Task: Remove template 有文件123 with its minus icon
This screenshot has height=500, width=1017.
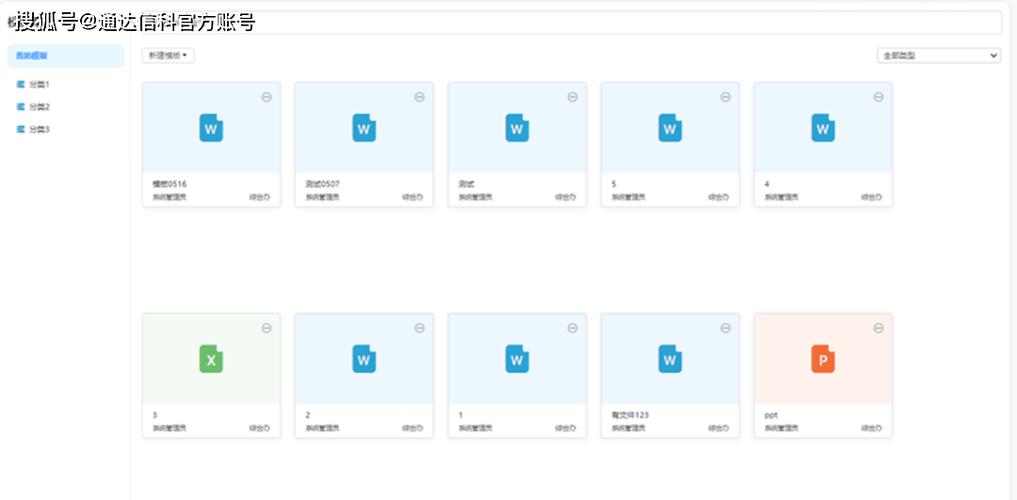Action: [726, 328]
